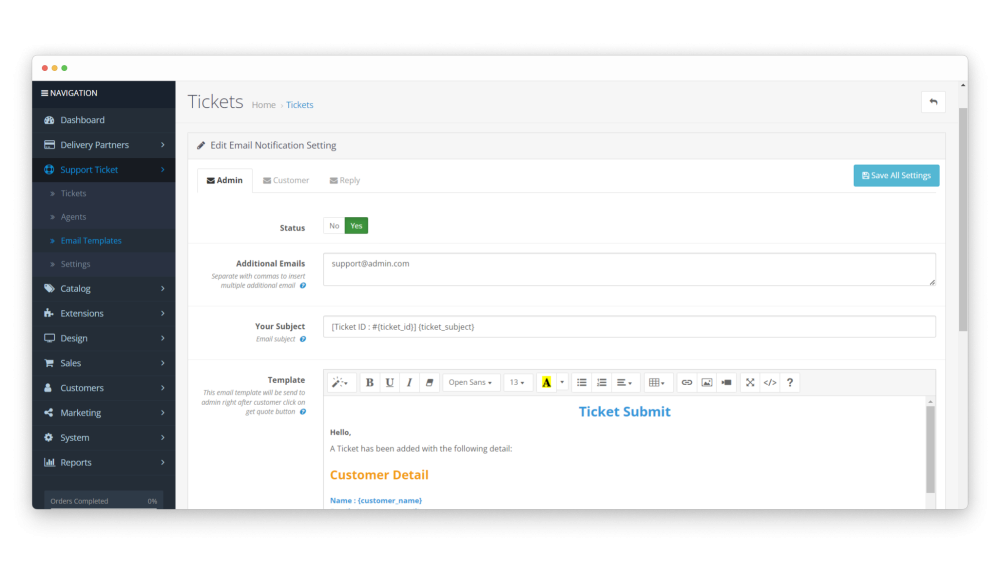Open the Home breadcrumb link
The image size is (1000, 585).
coord(263,105)
